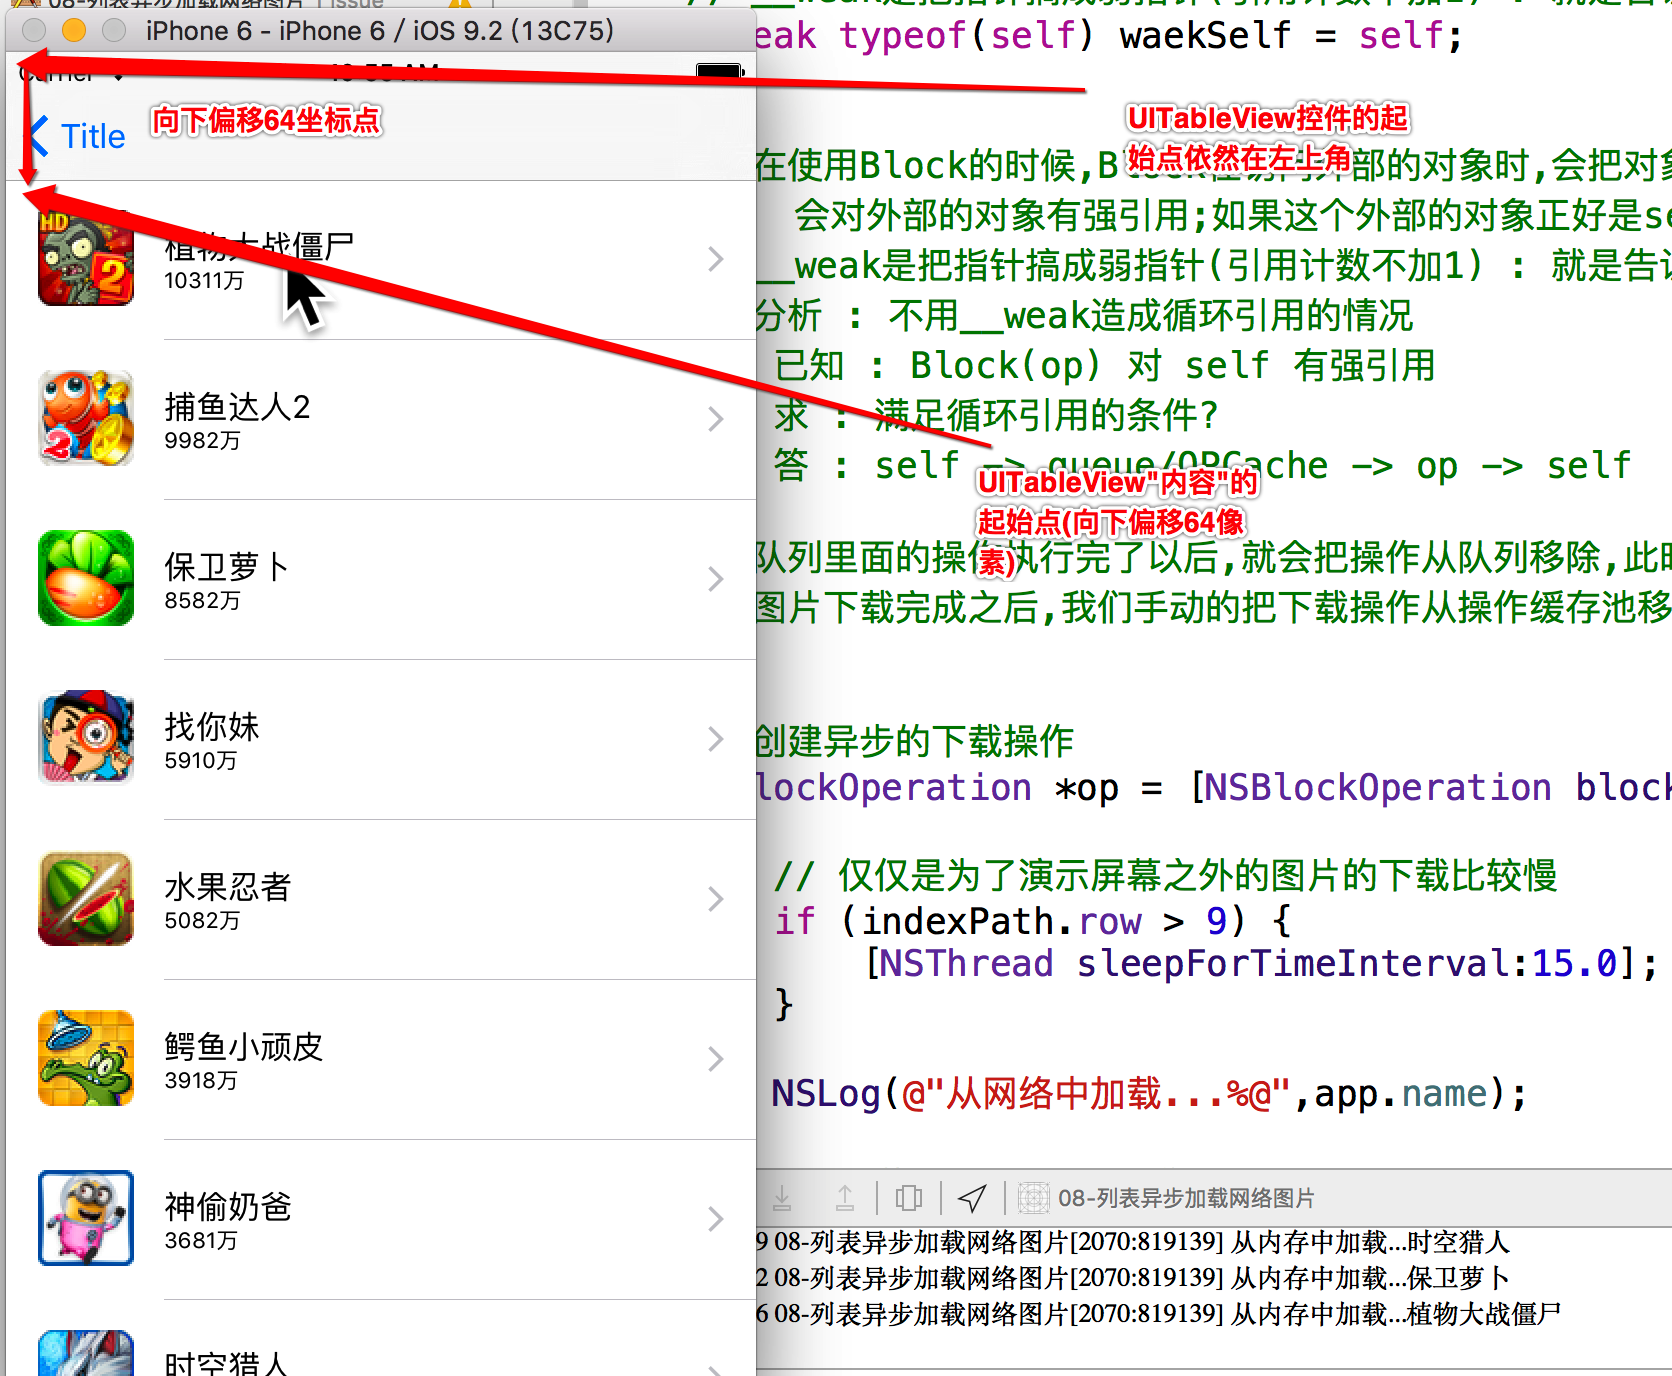
Task: Select the 捕鱼达人2 row title
Action: (x=238, y=407)
